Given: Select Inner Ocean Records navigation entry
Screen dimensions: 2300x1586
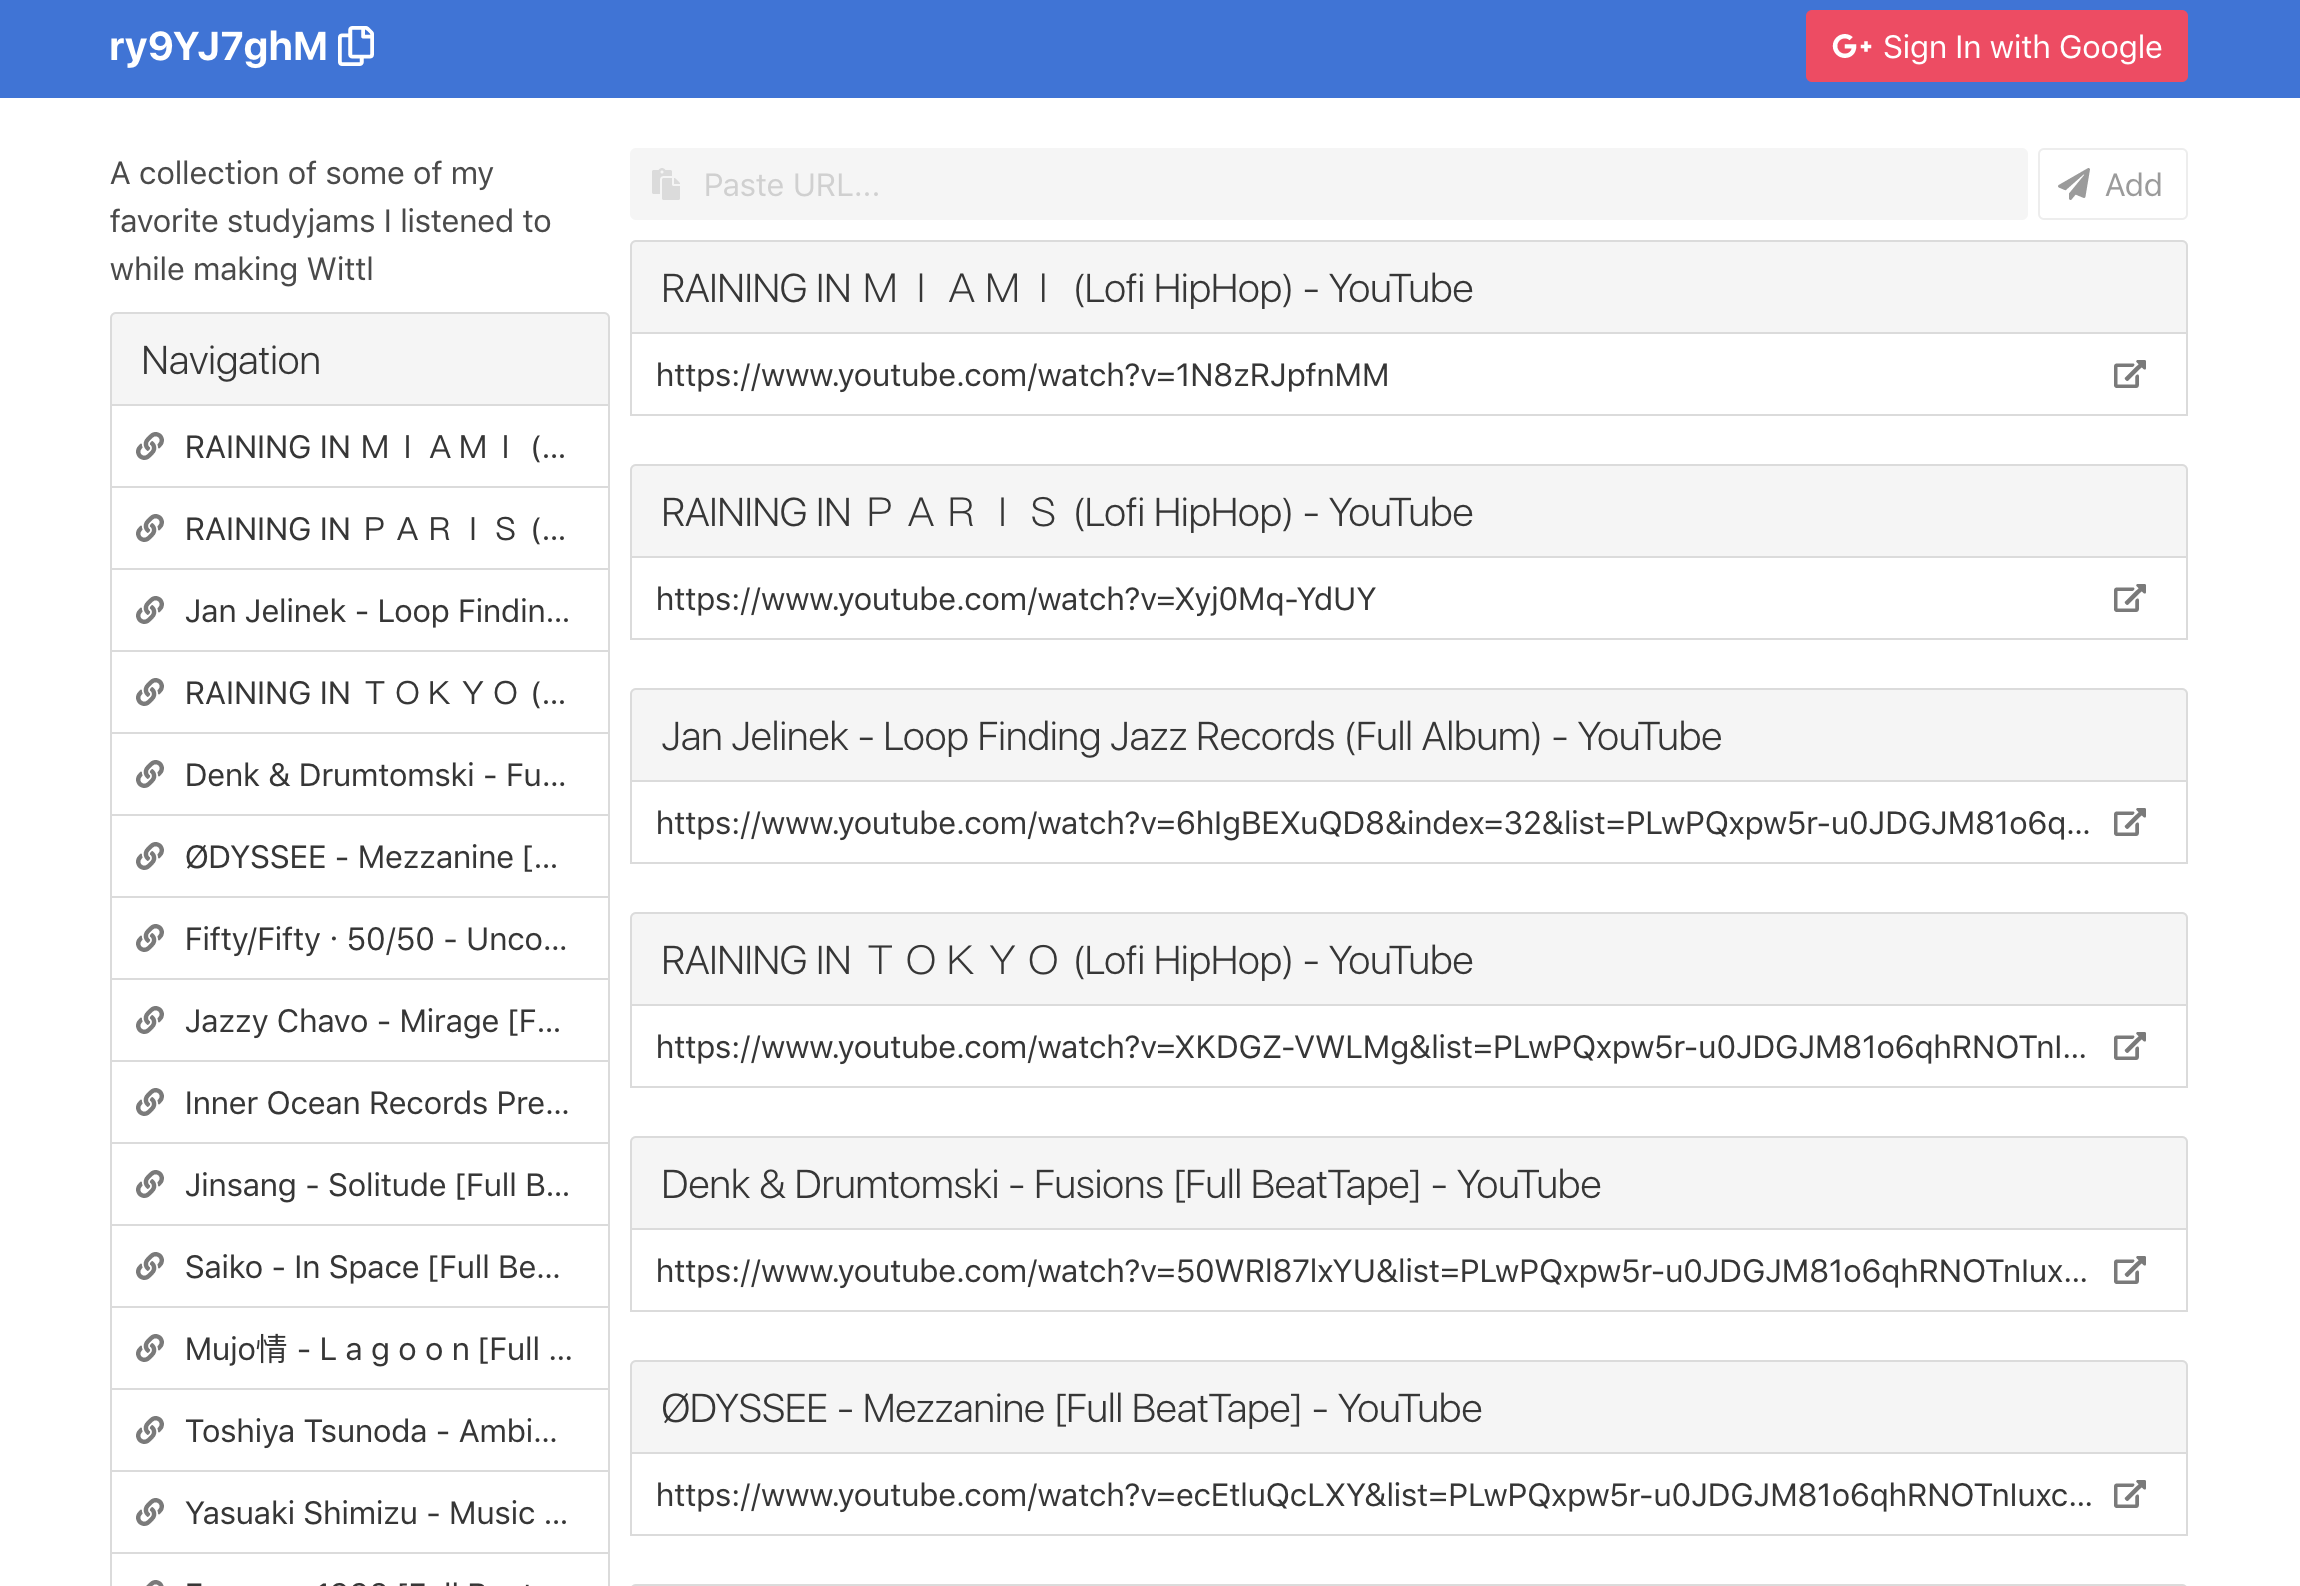Looking at the screenshot, I should click(x=360, y=1102).
